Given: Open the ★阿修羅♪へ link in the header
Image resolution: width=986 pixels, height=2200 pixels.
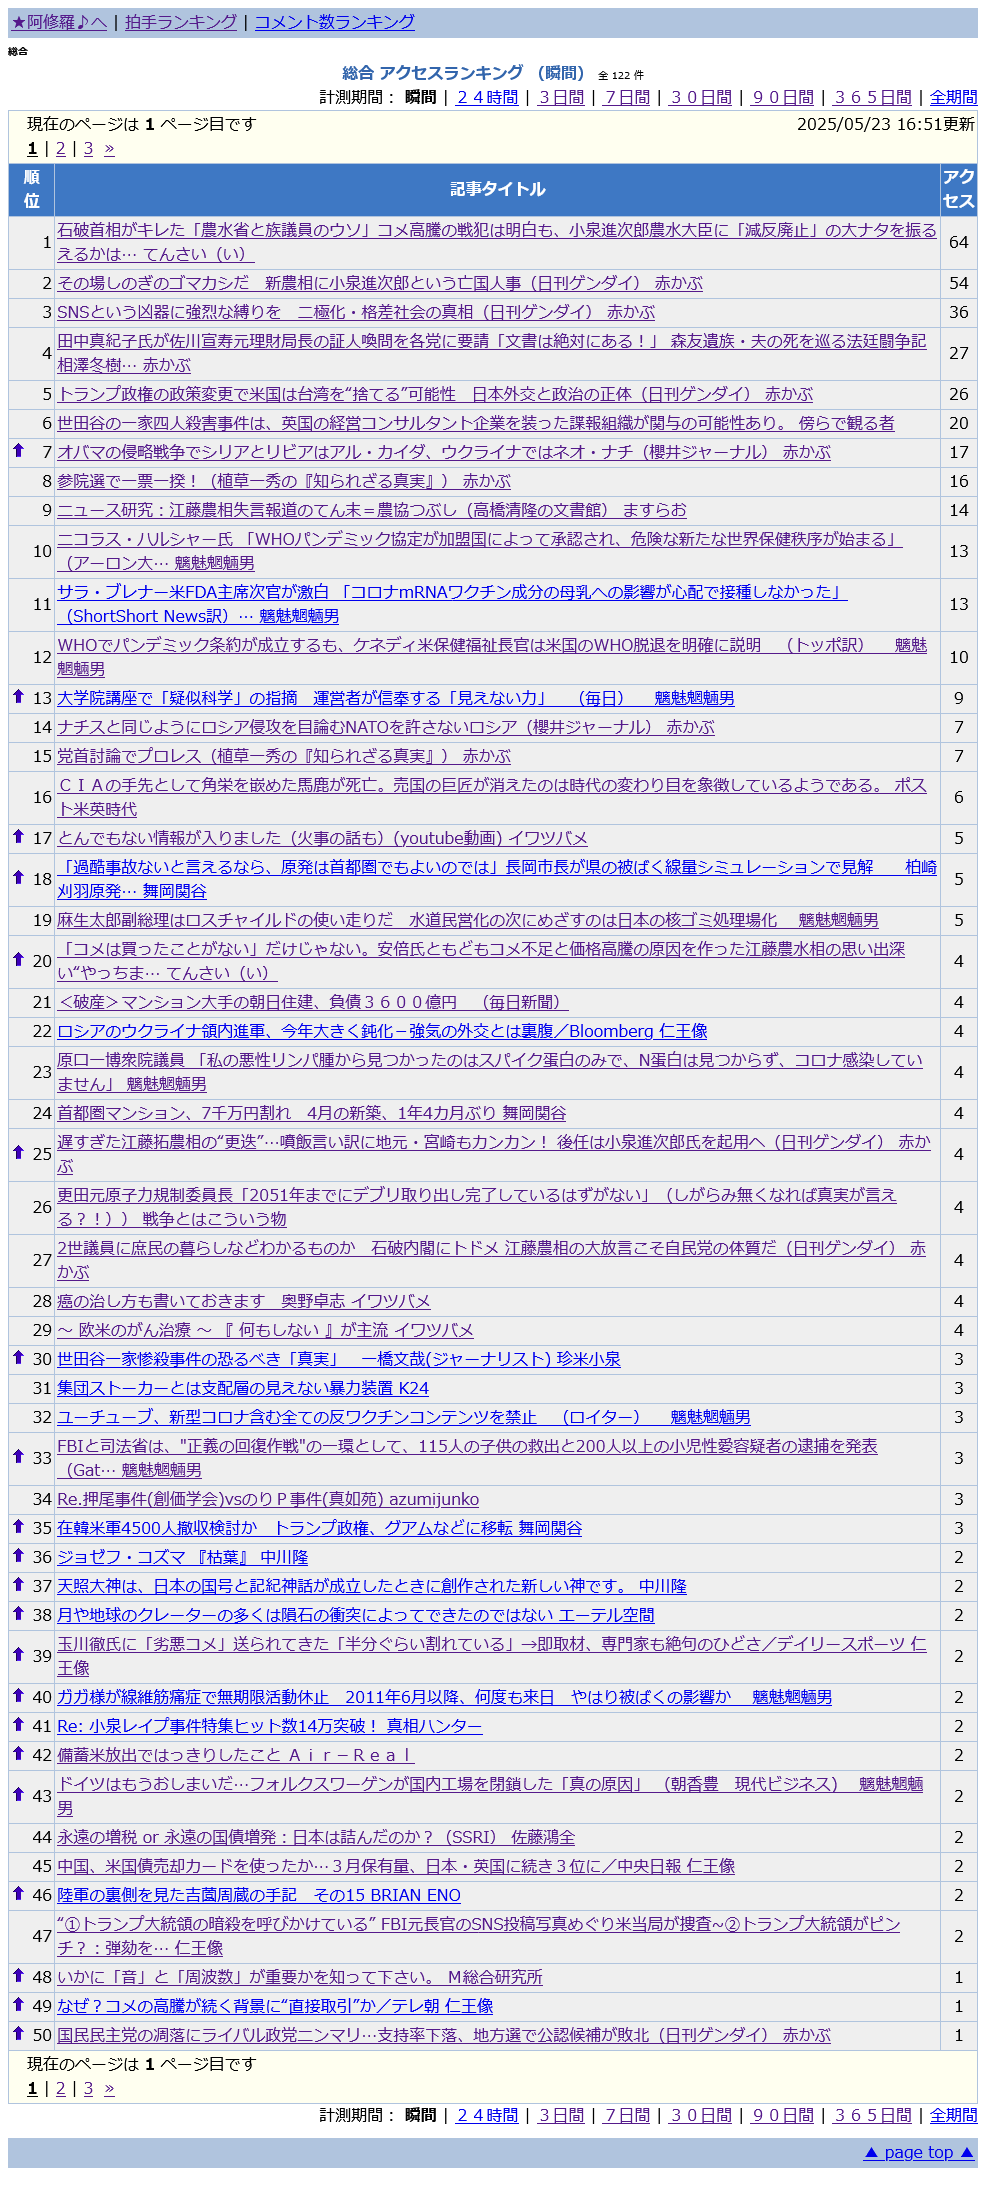Looking at the screenshot, I should 59,22.
